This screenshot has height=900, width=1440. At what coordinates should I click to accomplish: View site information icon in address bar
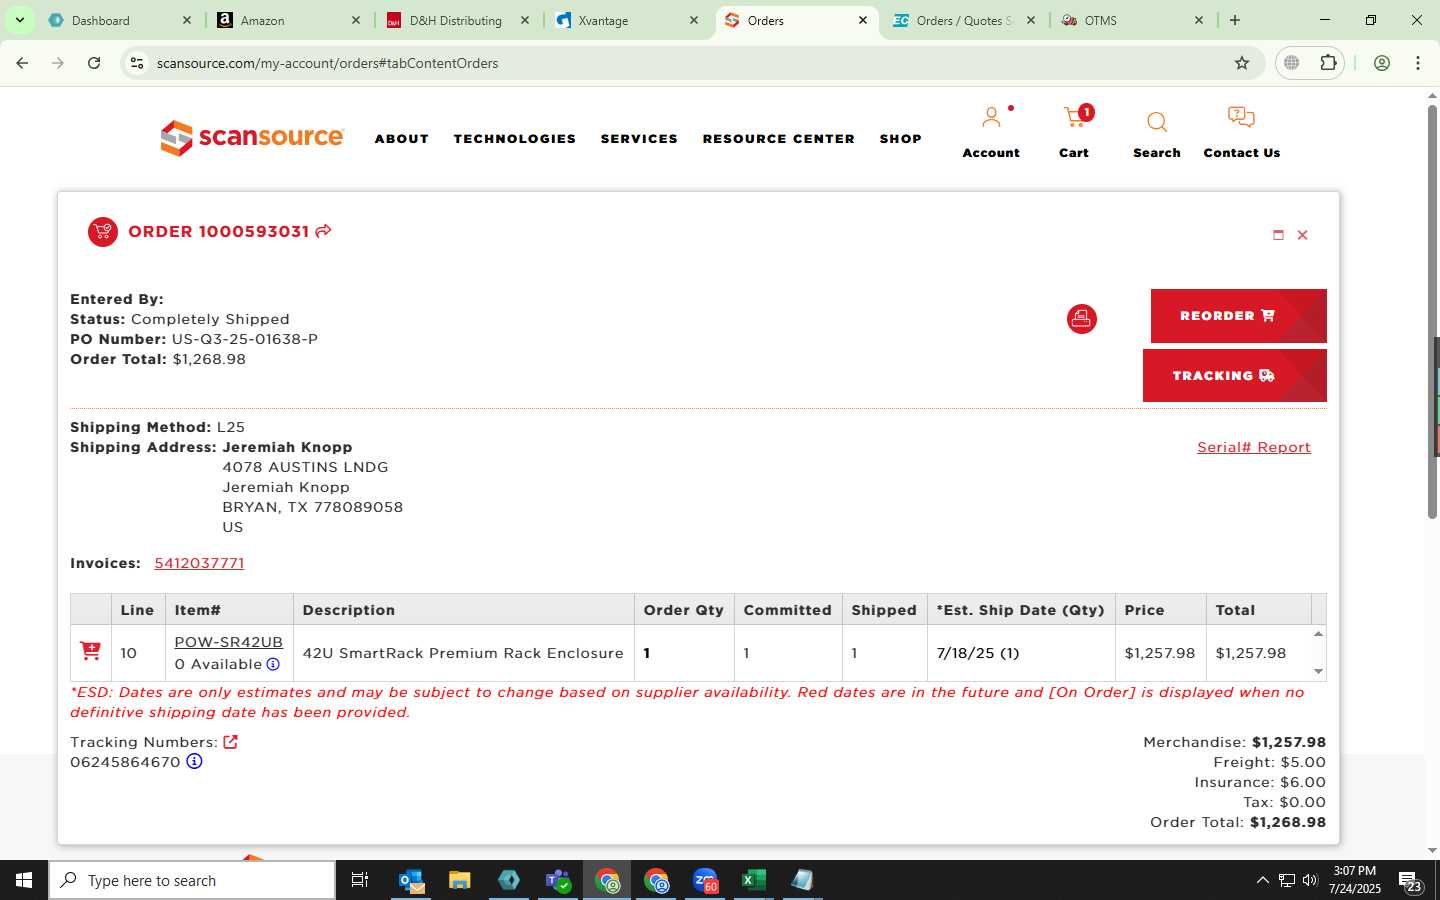coord(137,63)
